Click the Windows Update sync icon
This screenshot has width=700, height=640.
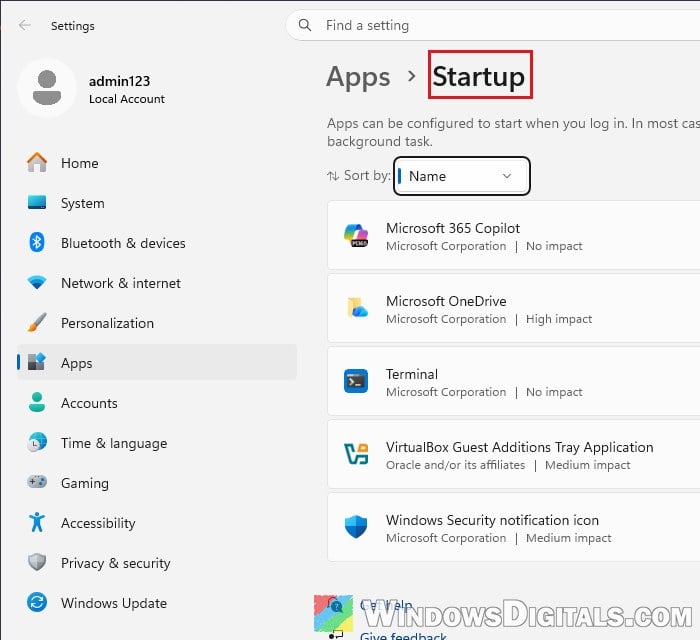[x=37, y=603]
